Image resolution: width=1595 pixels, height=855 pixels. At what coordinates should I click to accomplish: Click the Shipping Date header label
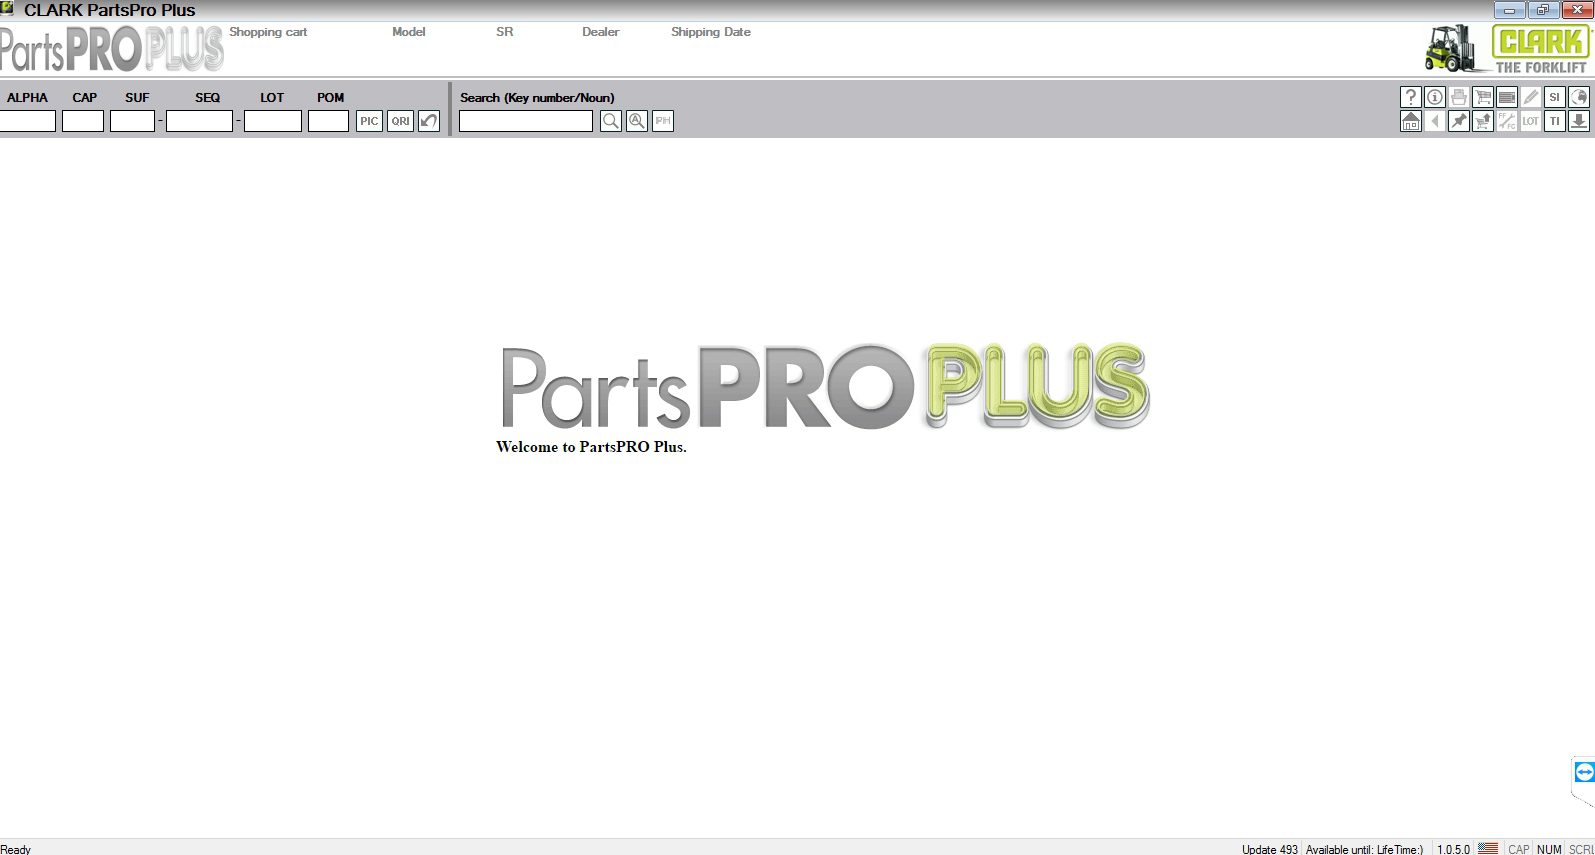pyautogui.click(x=711, y=32)
